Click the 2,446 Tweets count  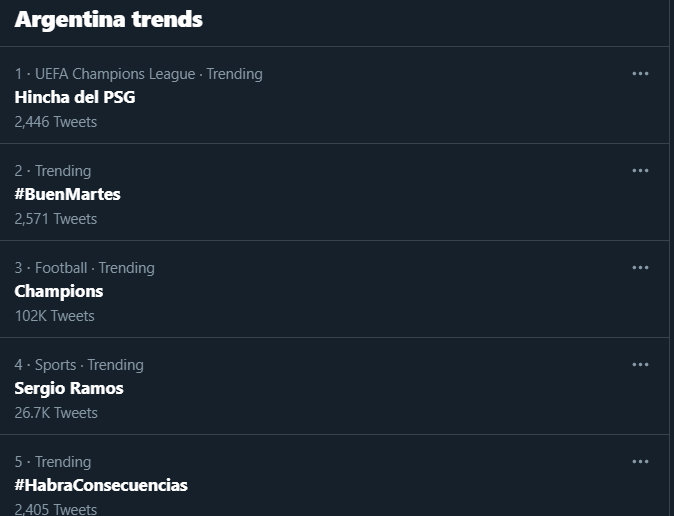click(x=56, y=122)
